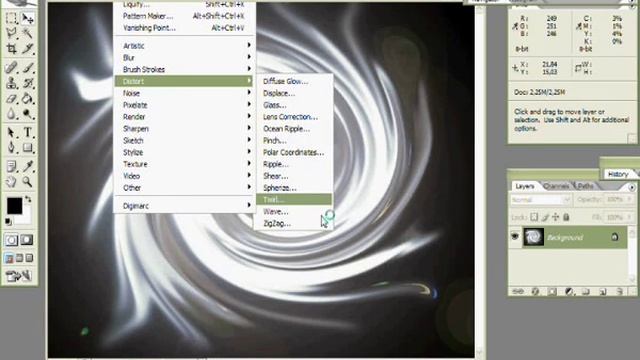Switch to the Channels tab
Image resolution: width=640 pixels, height=360 pixels.
pyautogui.click(x=557, y=186)
